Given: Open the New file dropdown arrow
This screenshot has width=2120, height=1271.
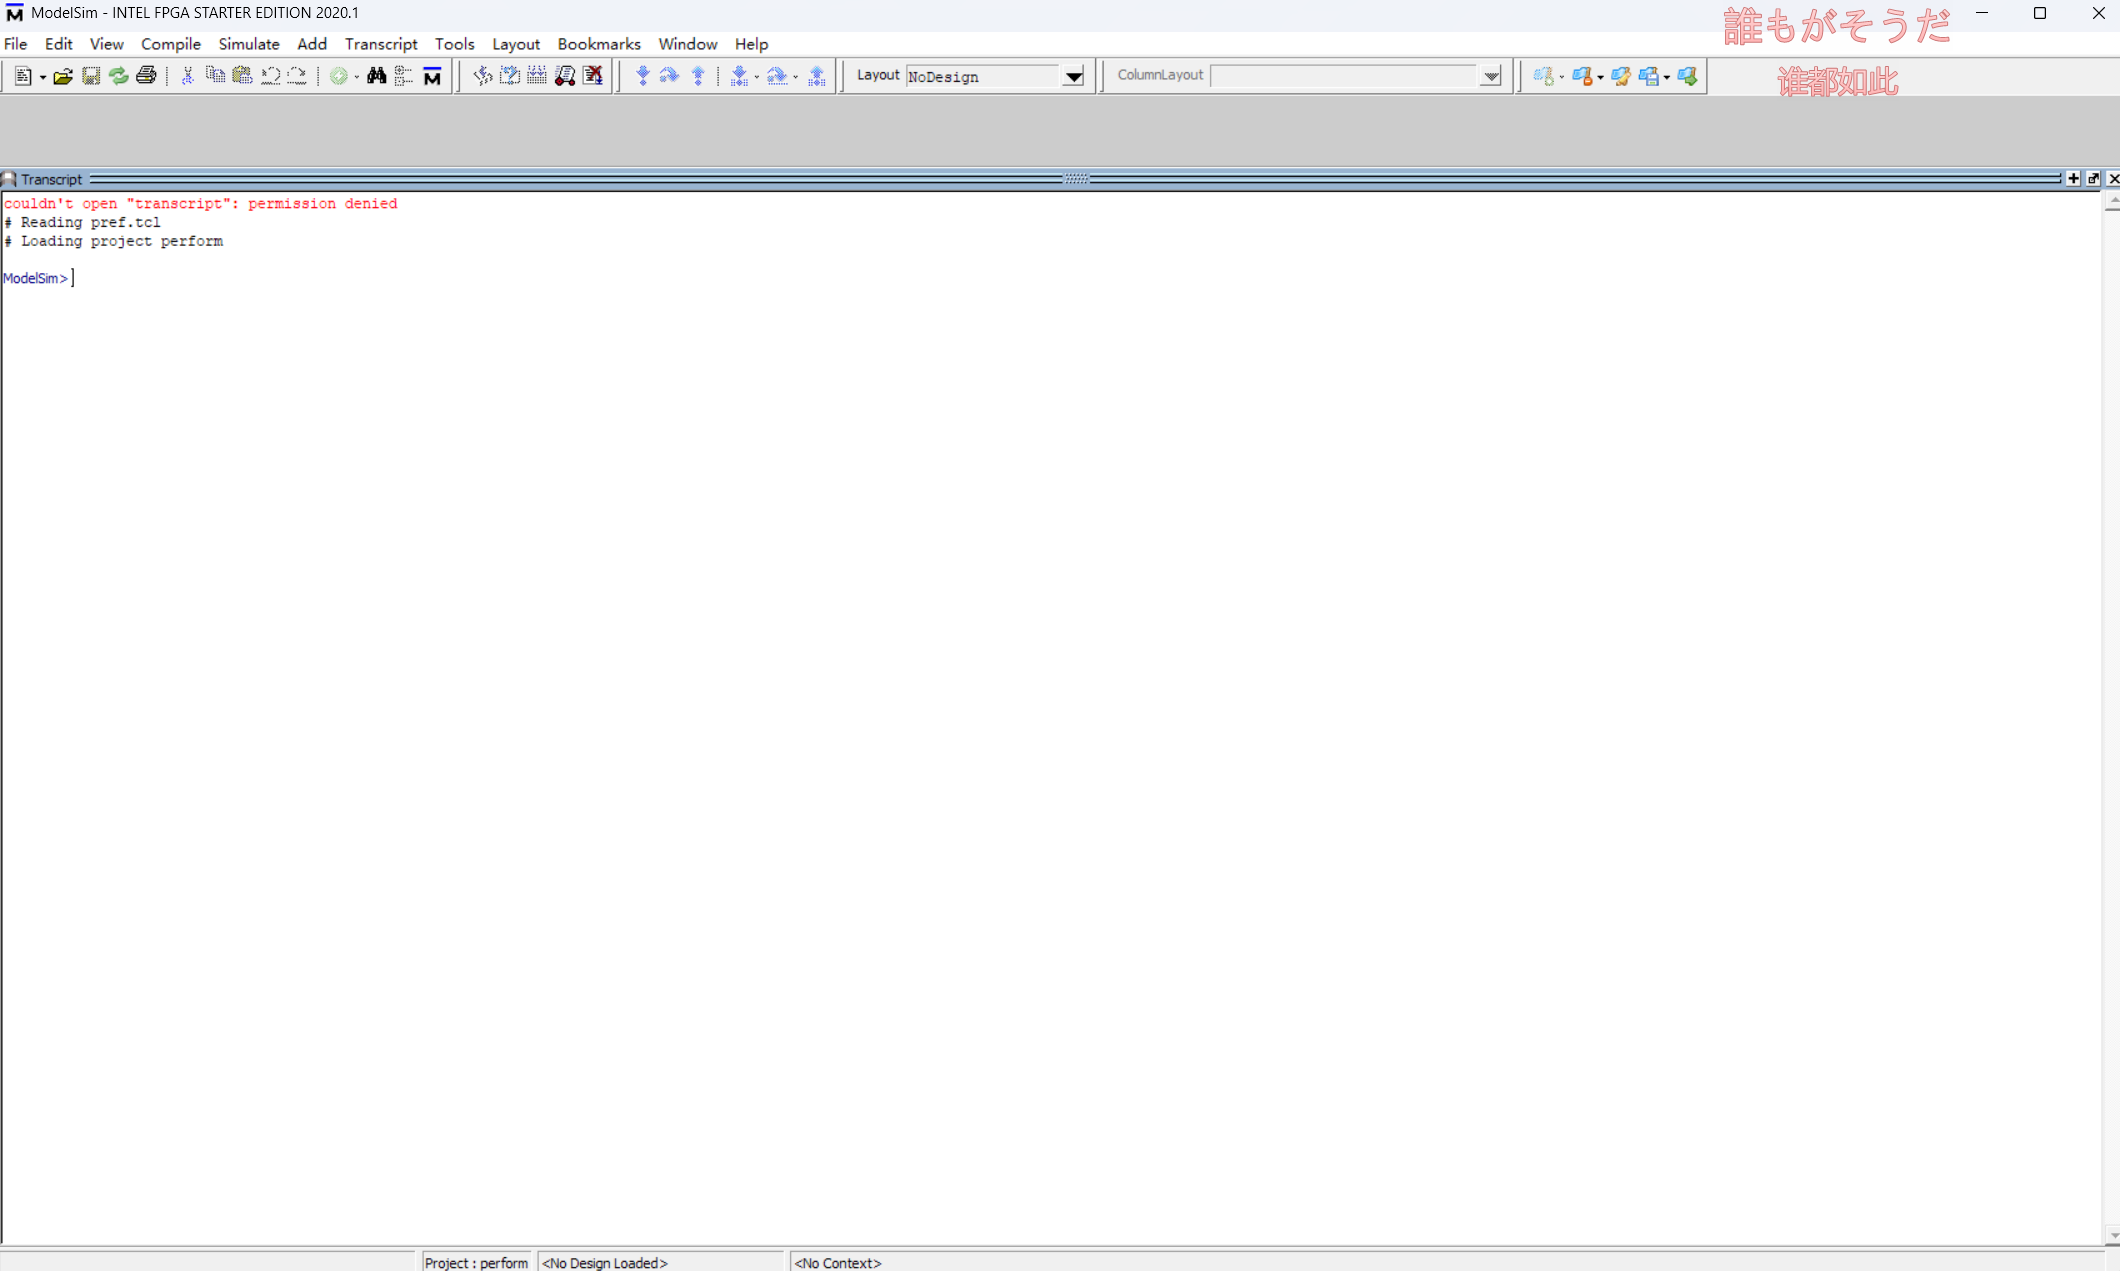Looking at the screenshot, I should coord(43,77).
